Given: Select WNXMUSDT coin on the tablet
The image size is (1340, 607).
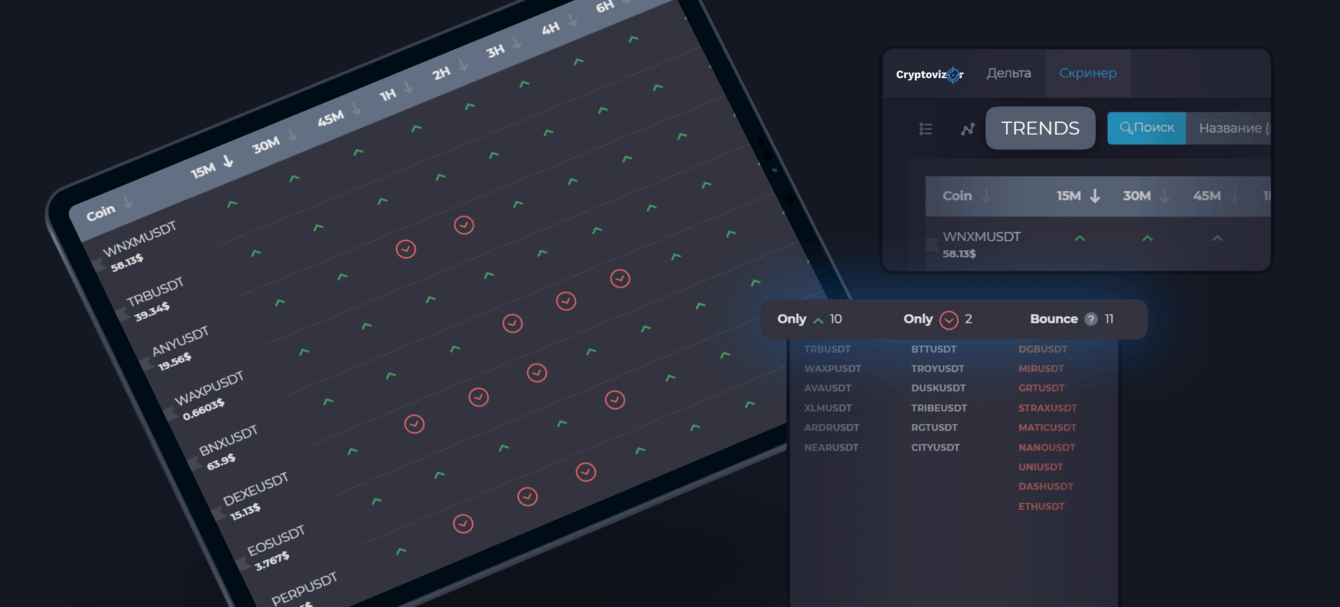Looking at the screenshot, I should click(139, 240).
